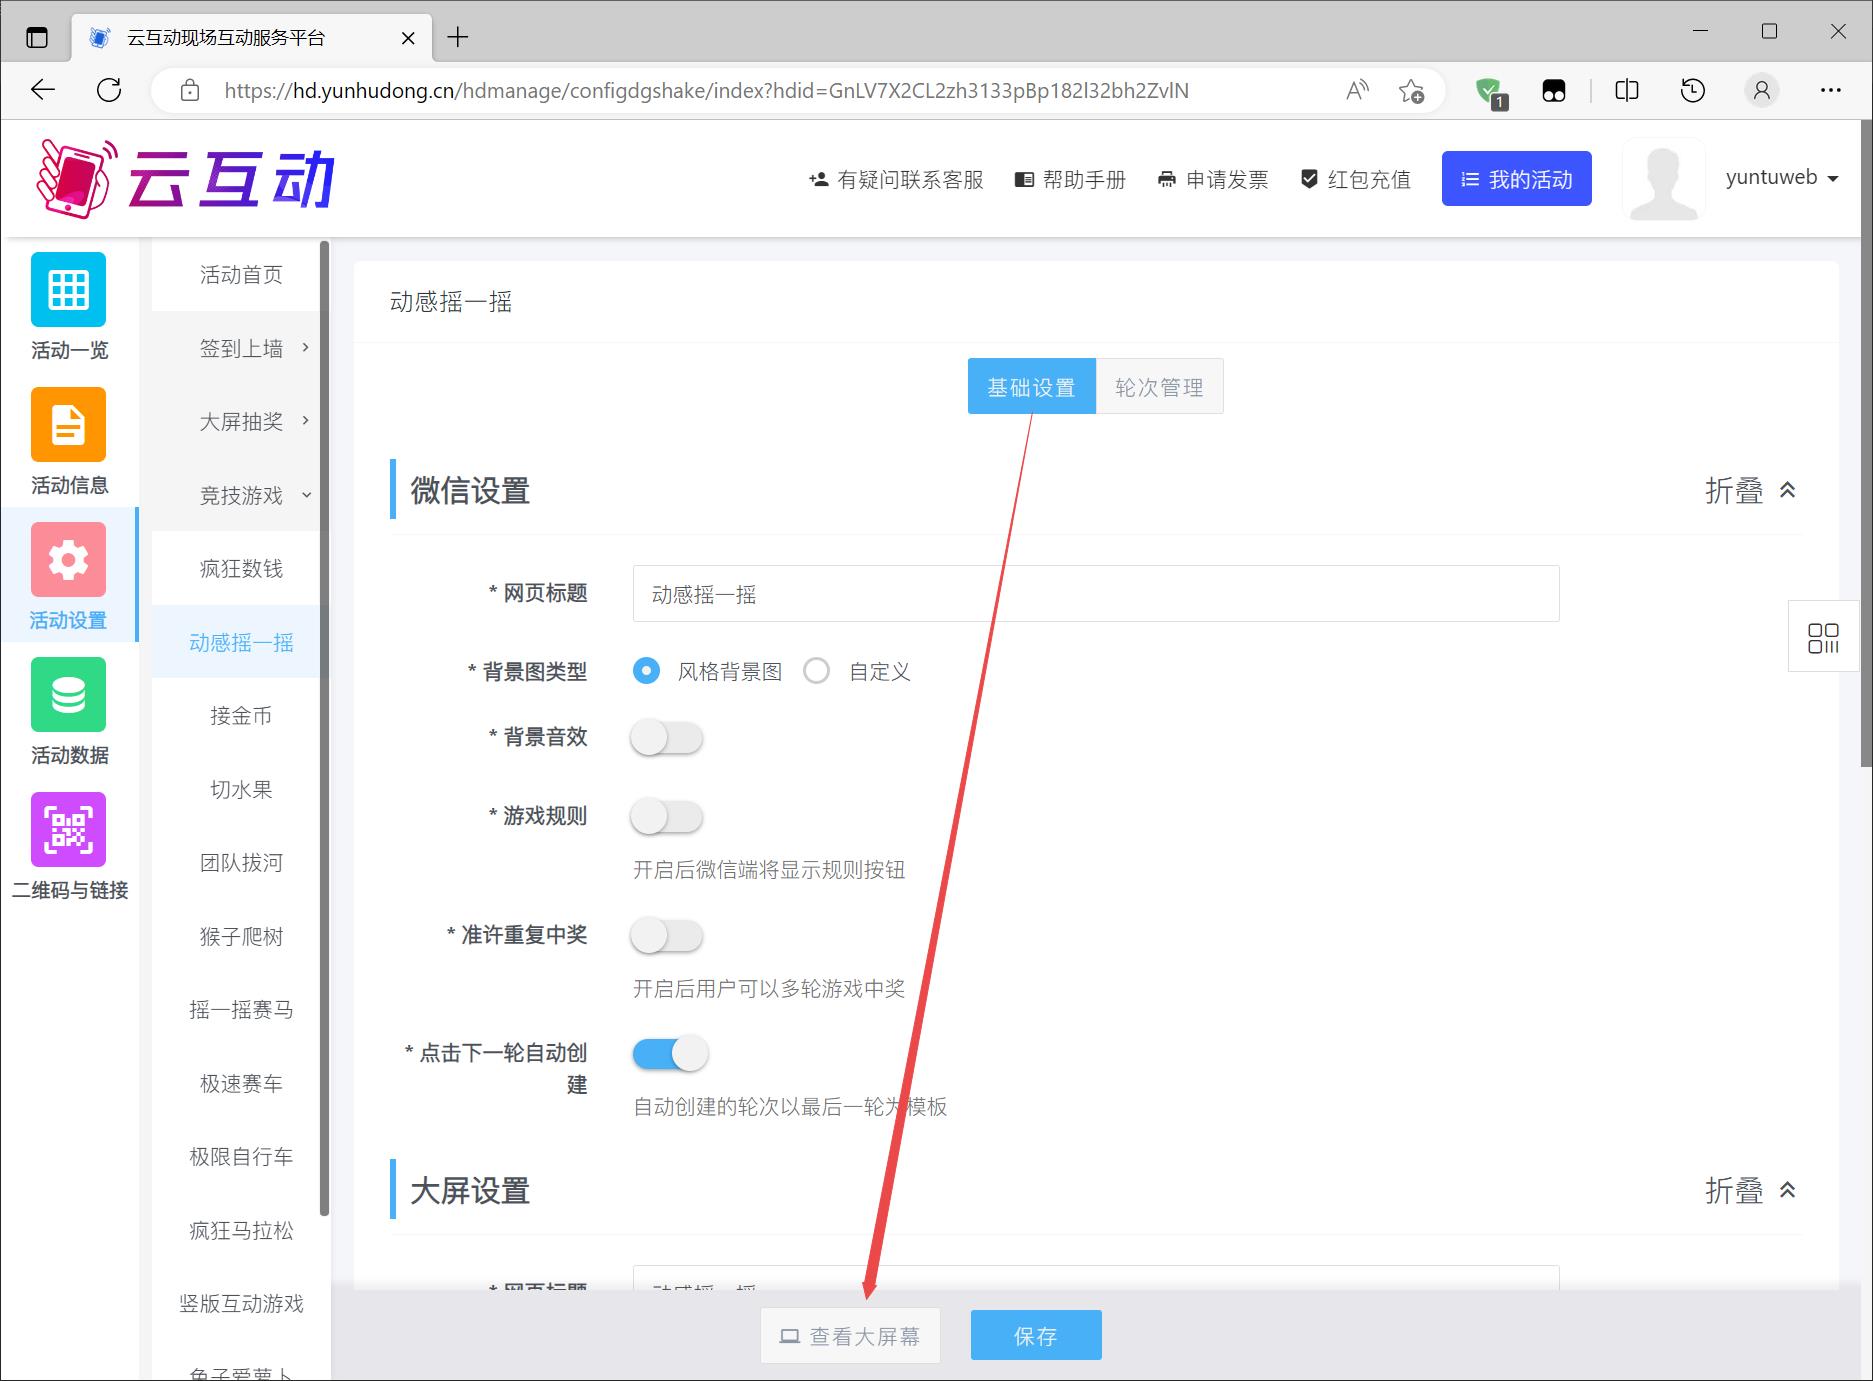The height and width of the screenshot is (1381, 1873).
Task: Disable the 点击下一轮自动创建 switch
Action: click(670, 1054)
